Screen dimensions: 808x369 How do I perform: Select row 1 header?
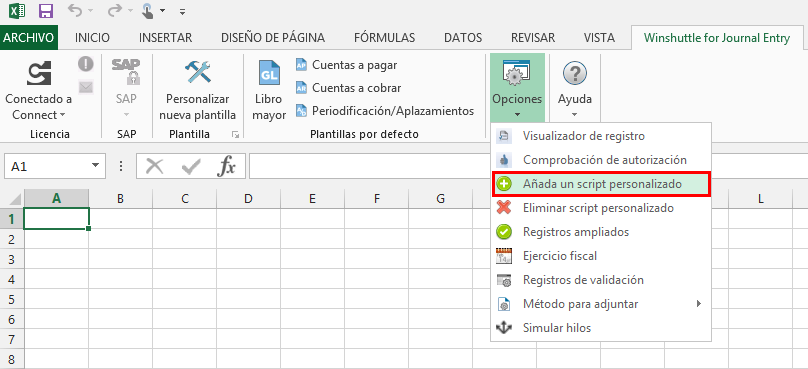(x=12, y=219)
